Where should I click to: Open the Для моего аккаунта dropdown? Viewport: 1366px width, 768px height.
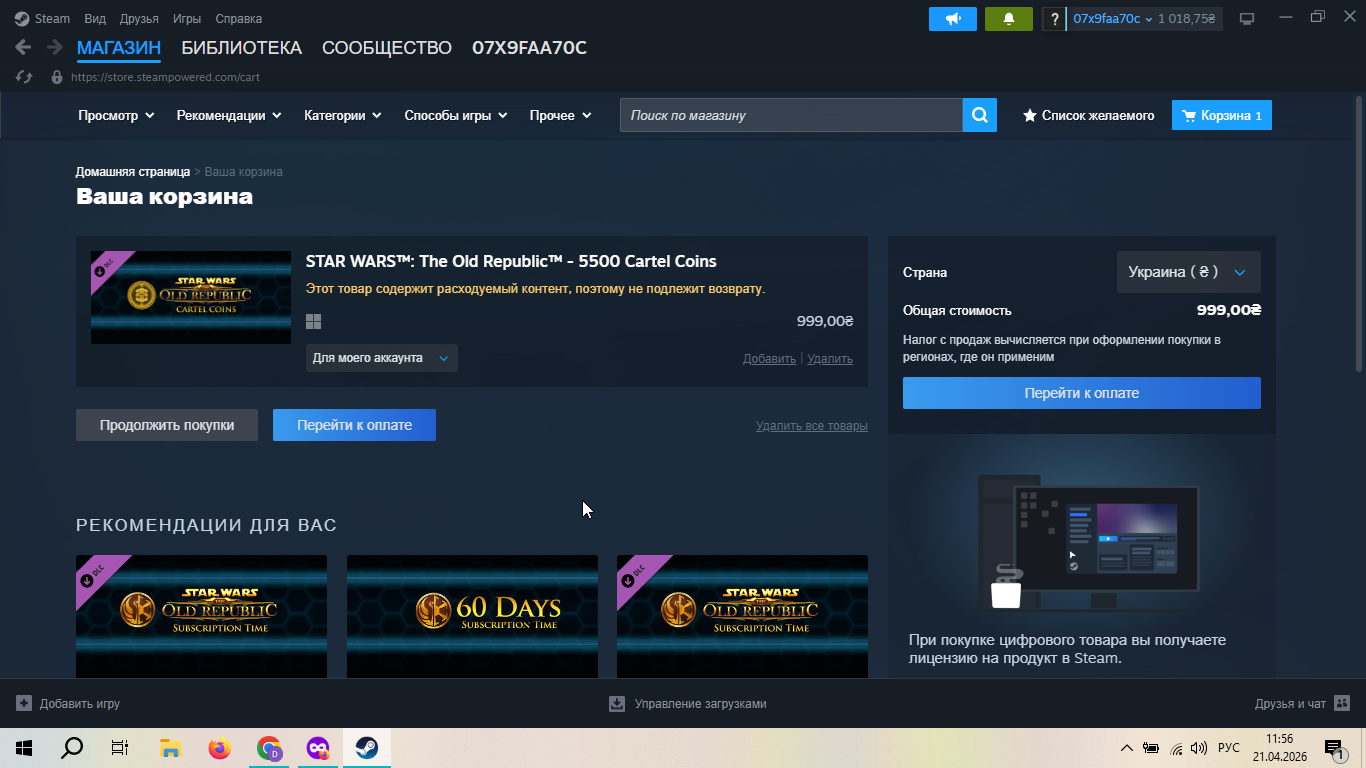pos(382,358)
